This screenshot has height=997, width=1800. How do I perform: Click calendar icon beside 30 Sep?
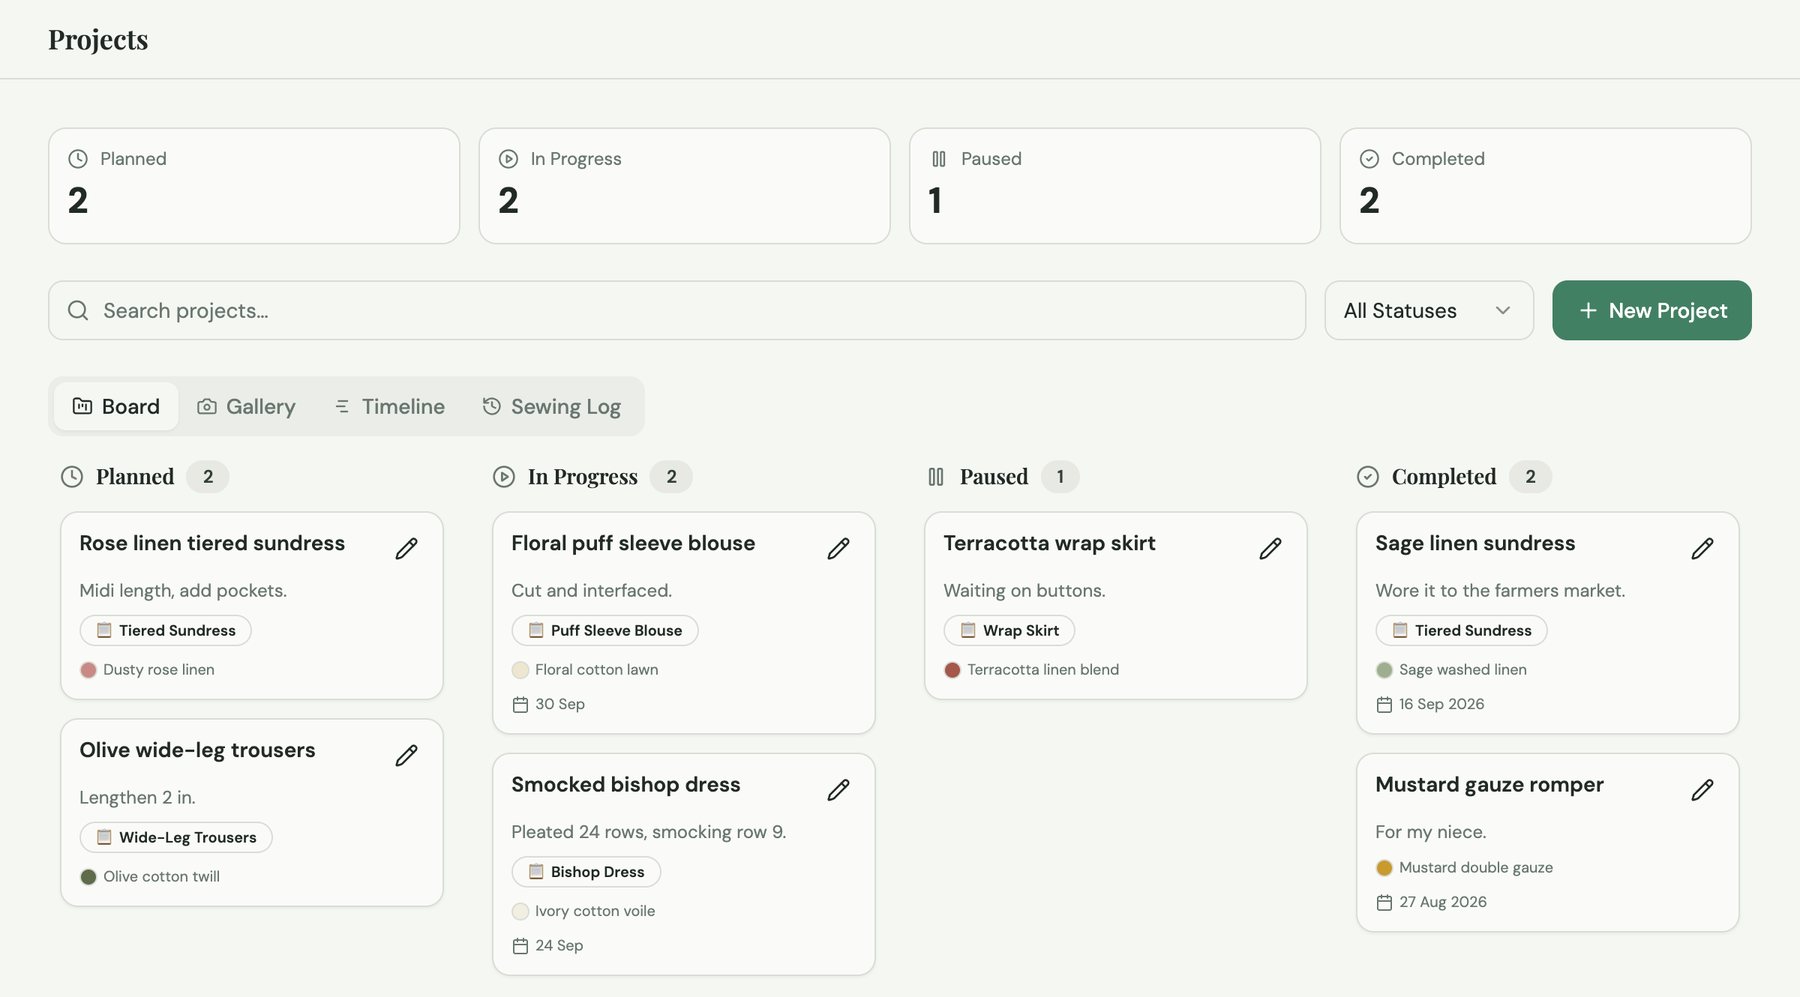click(x=520, y=705)
